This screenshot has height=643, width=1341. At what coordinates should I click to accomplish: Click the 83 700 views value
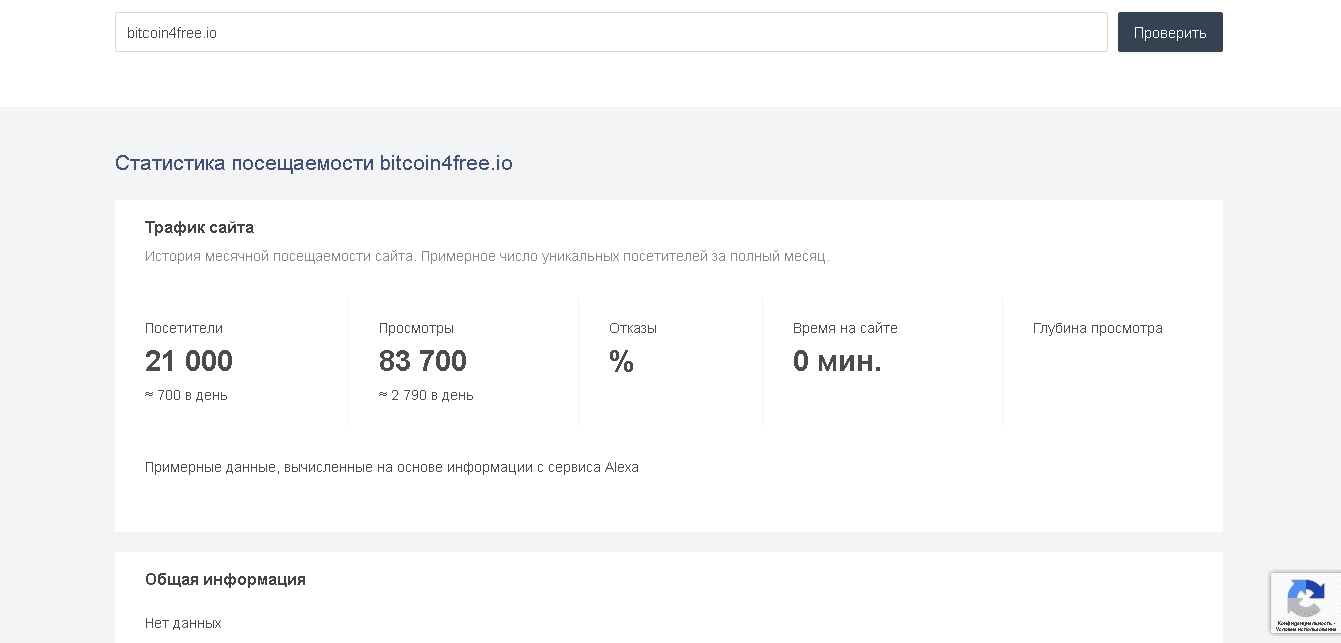422,361
